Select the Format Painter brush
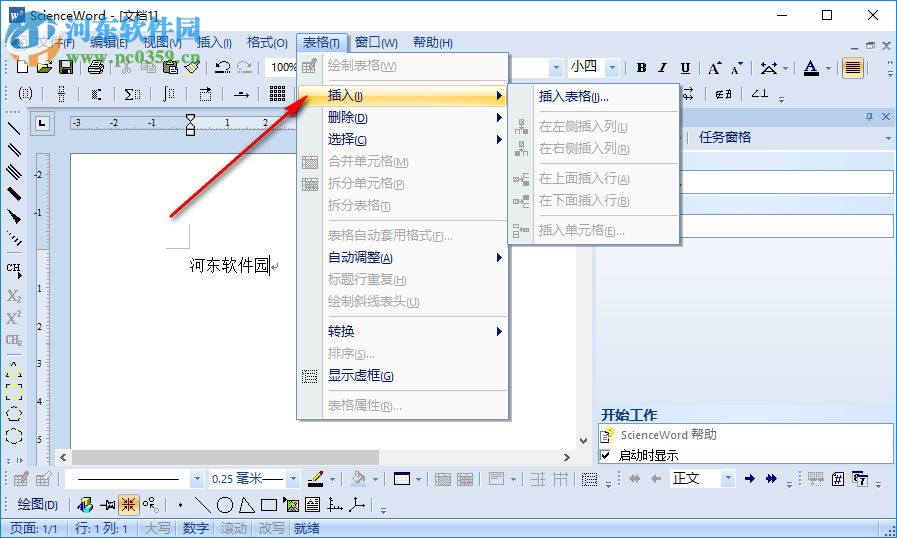Screen dimensions: 897x538 (x=192, y=67)
